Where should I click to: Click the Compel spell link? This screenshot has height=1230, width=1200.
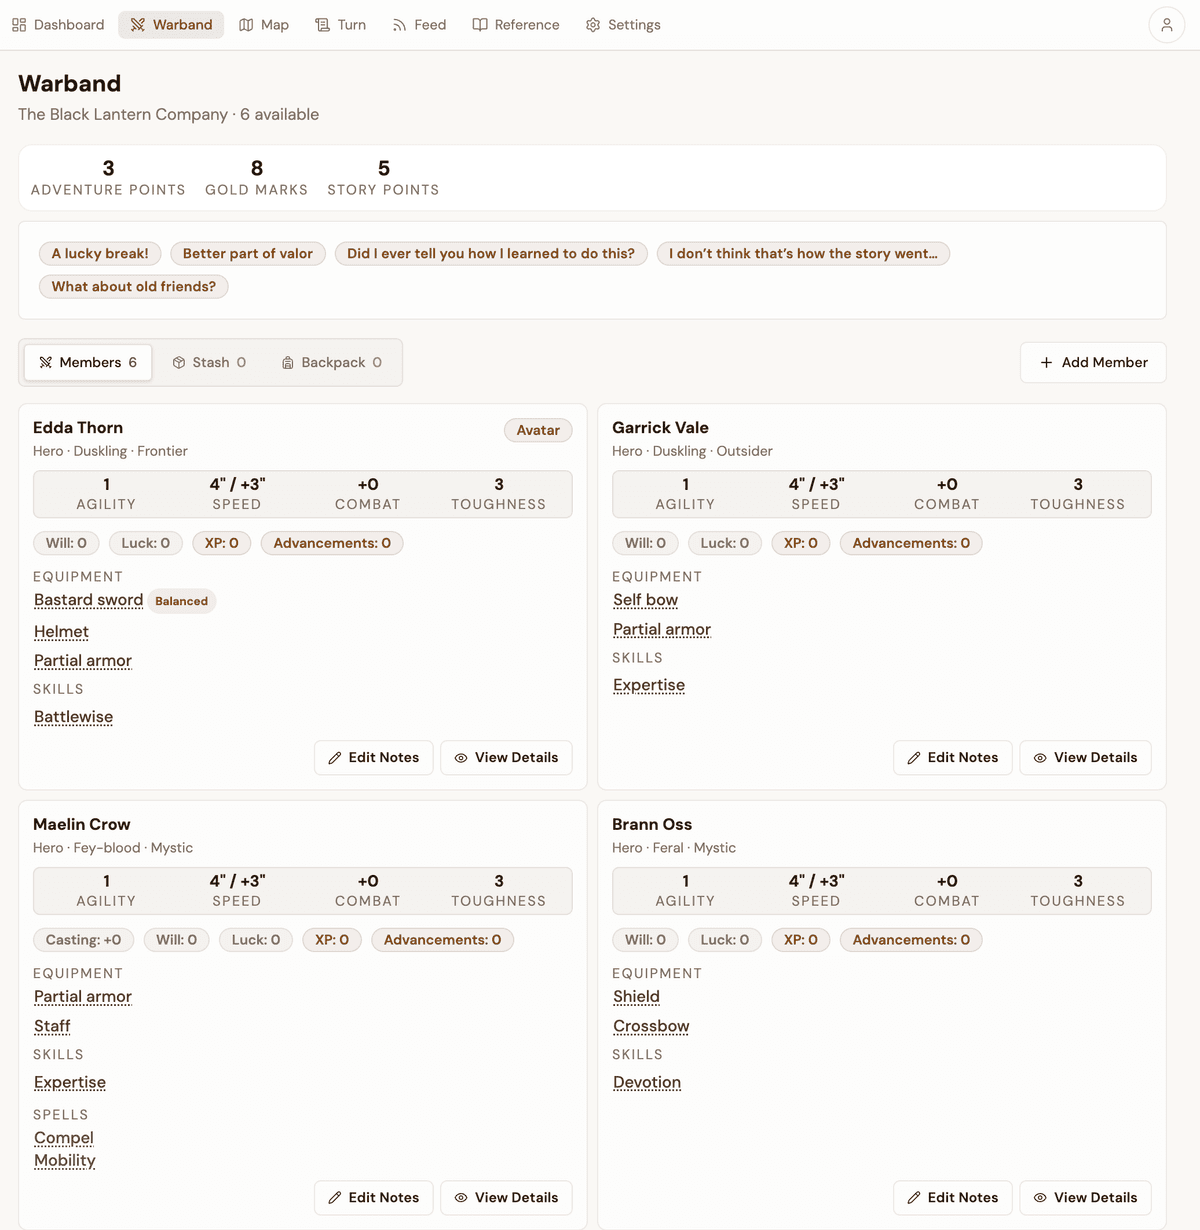(x=64, y=1138)
